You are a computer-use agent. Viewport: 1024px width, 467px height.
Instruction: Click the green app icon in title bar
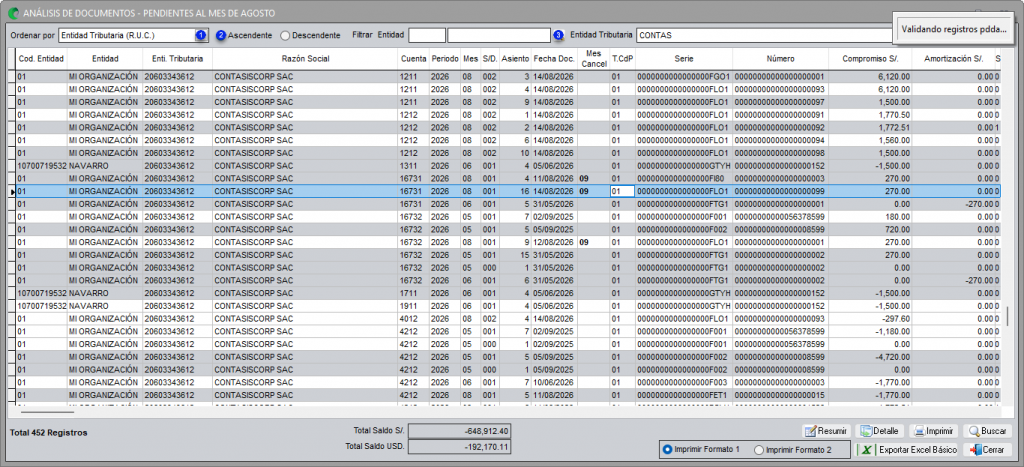12,12
